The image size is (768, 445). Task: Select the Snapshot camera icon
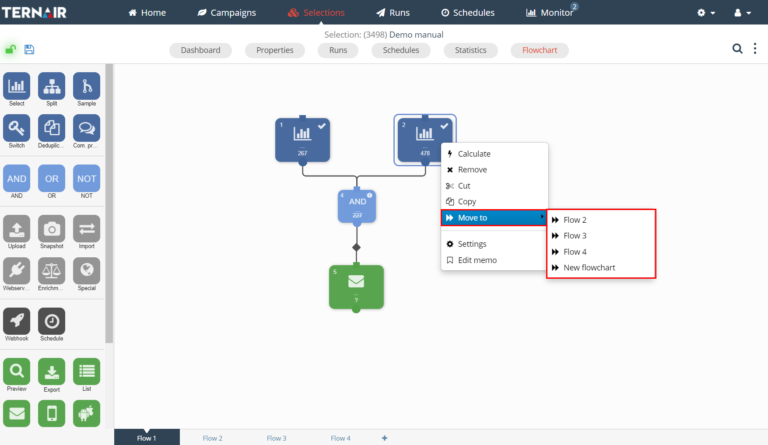pos(51,229)
